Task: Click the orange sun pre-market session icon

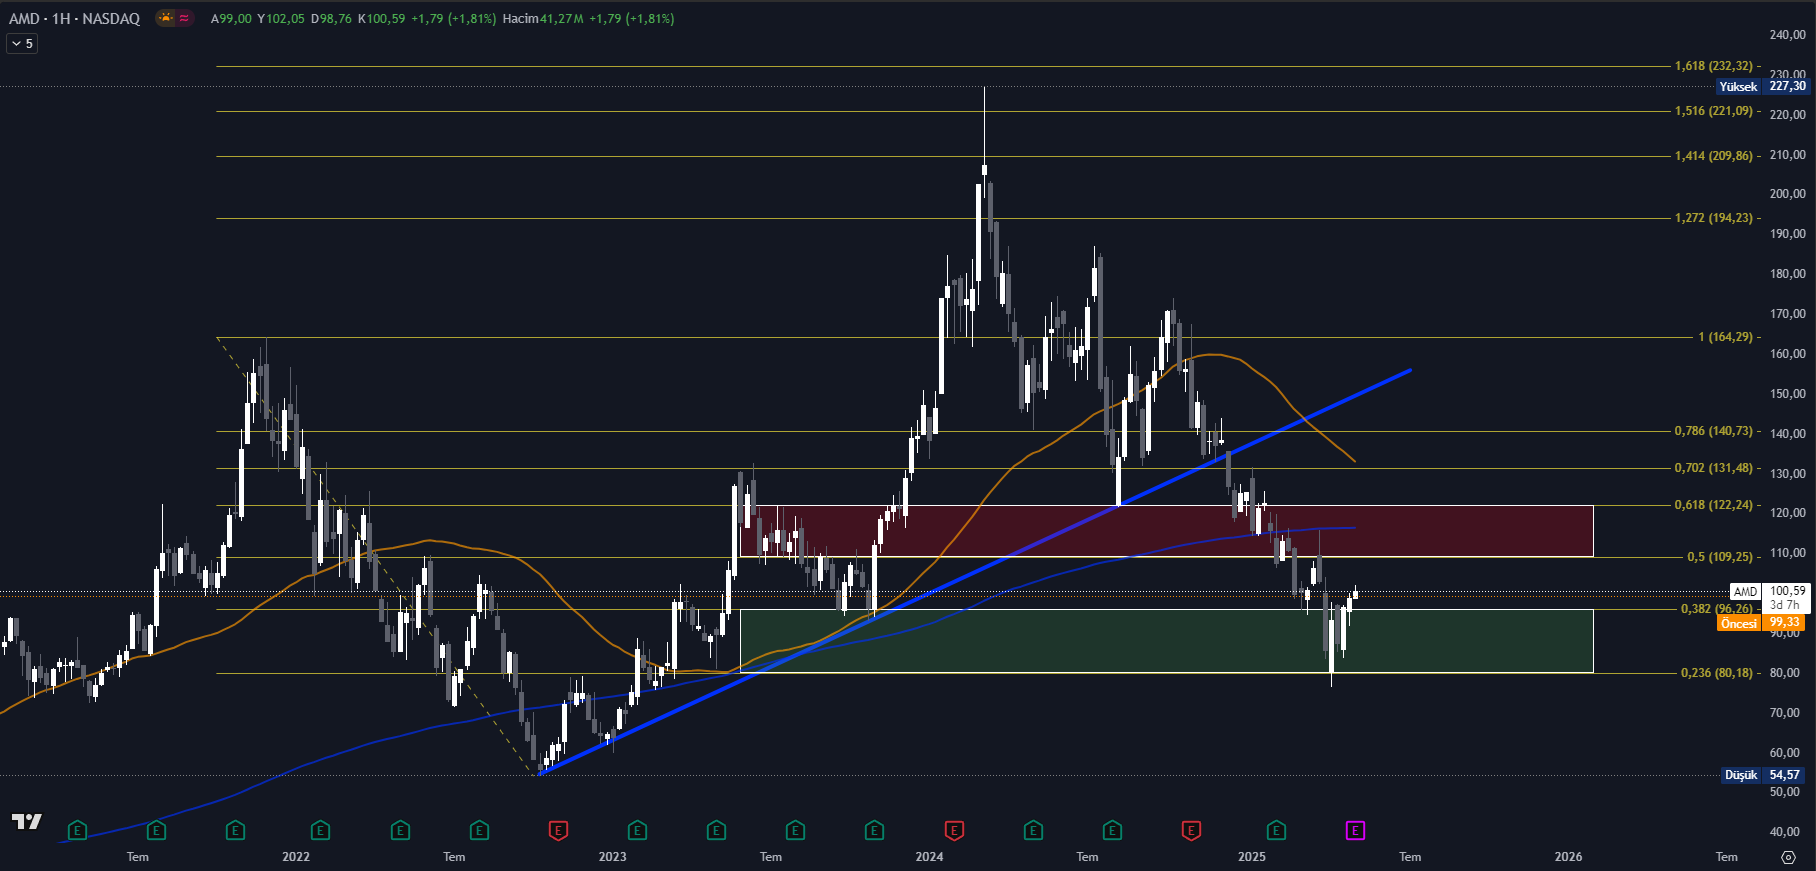Action: click(x=166, y=18)
